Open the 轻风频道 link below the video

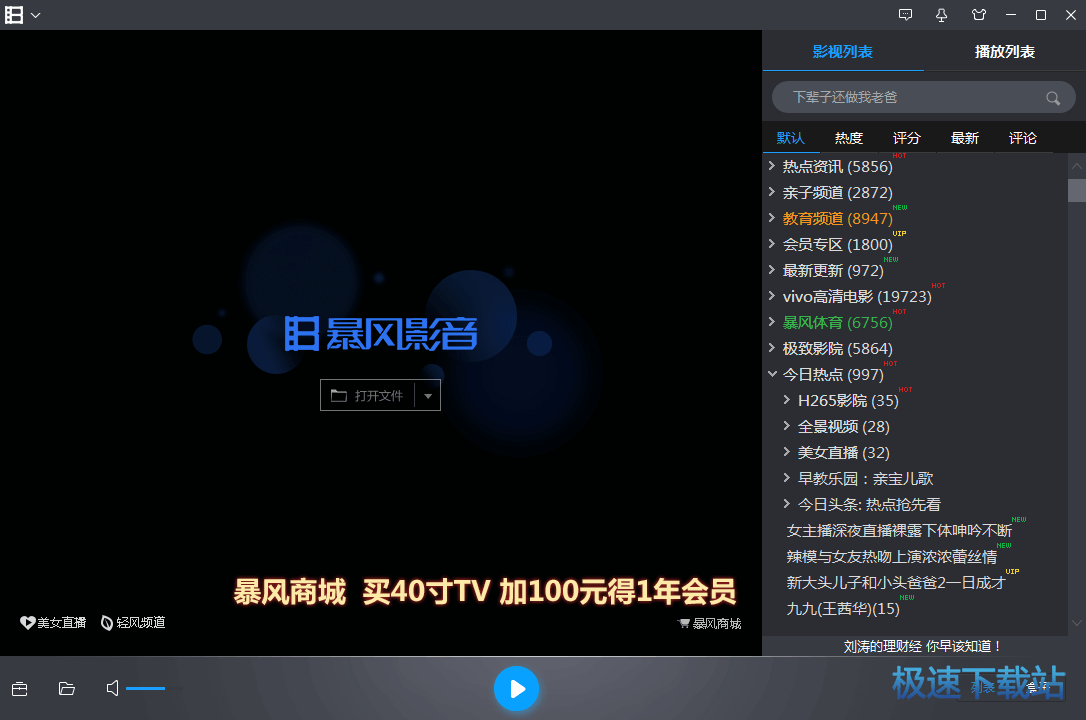pos(134,623)
